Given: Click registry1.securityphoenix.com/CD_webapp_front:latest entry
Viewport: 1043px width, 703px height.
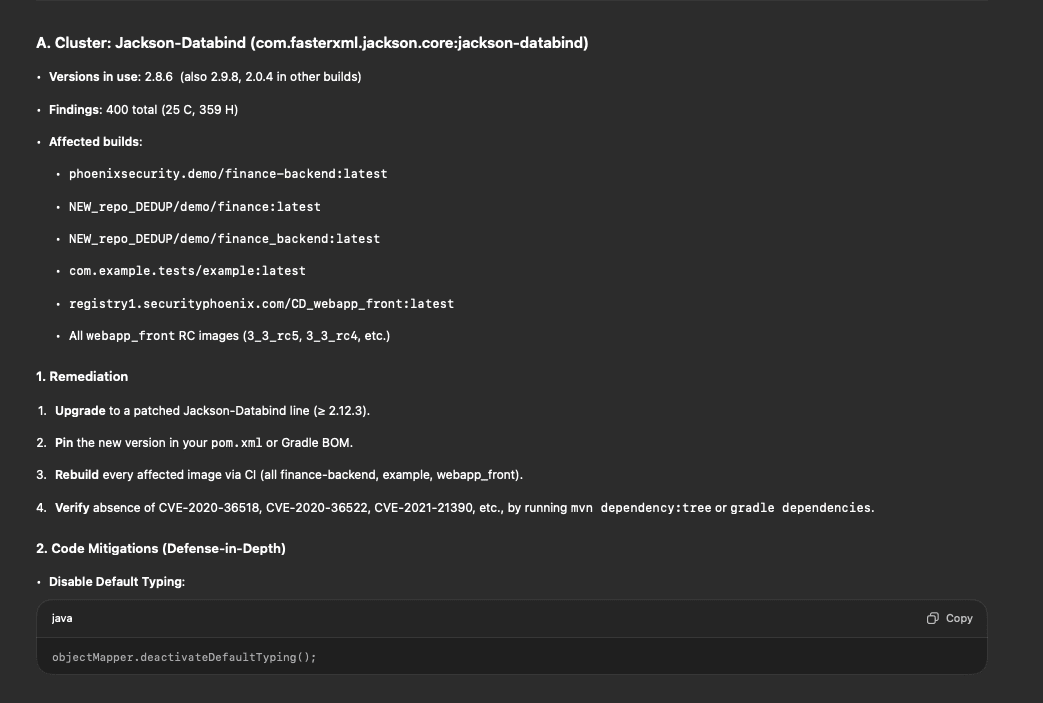Looking at the screenshot, I should pos(261,303).
